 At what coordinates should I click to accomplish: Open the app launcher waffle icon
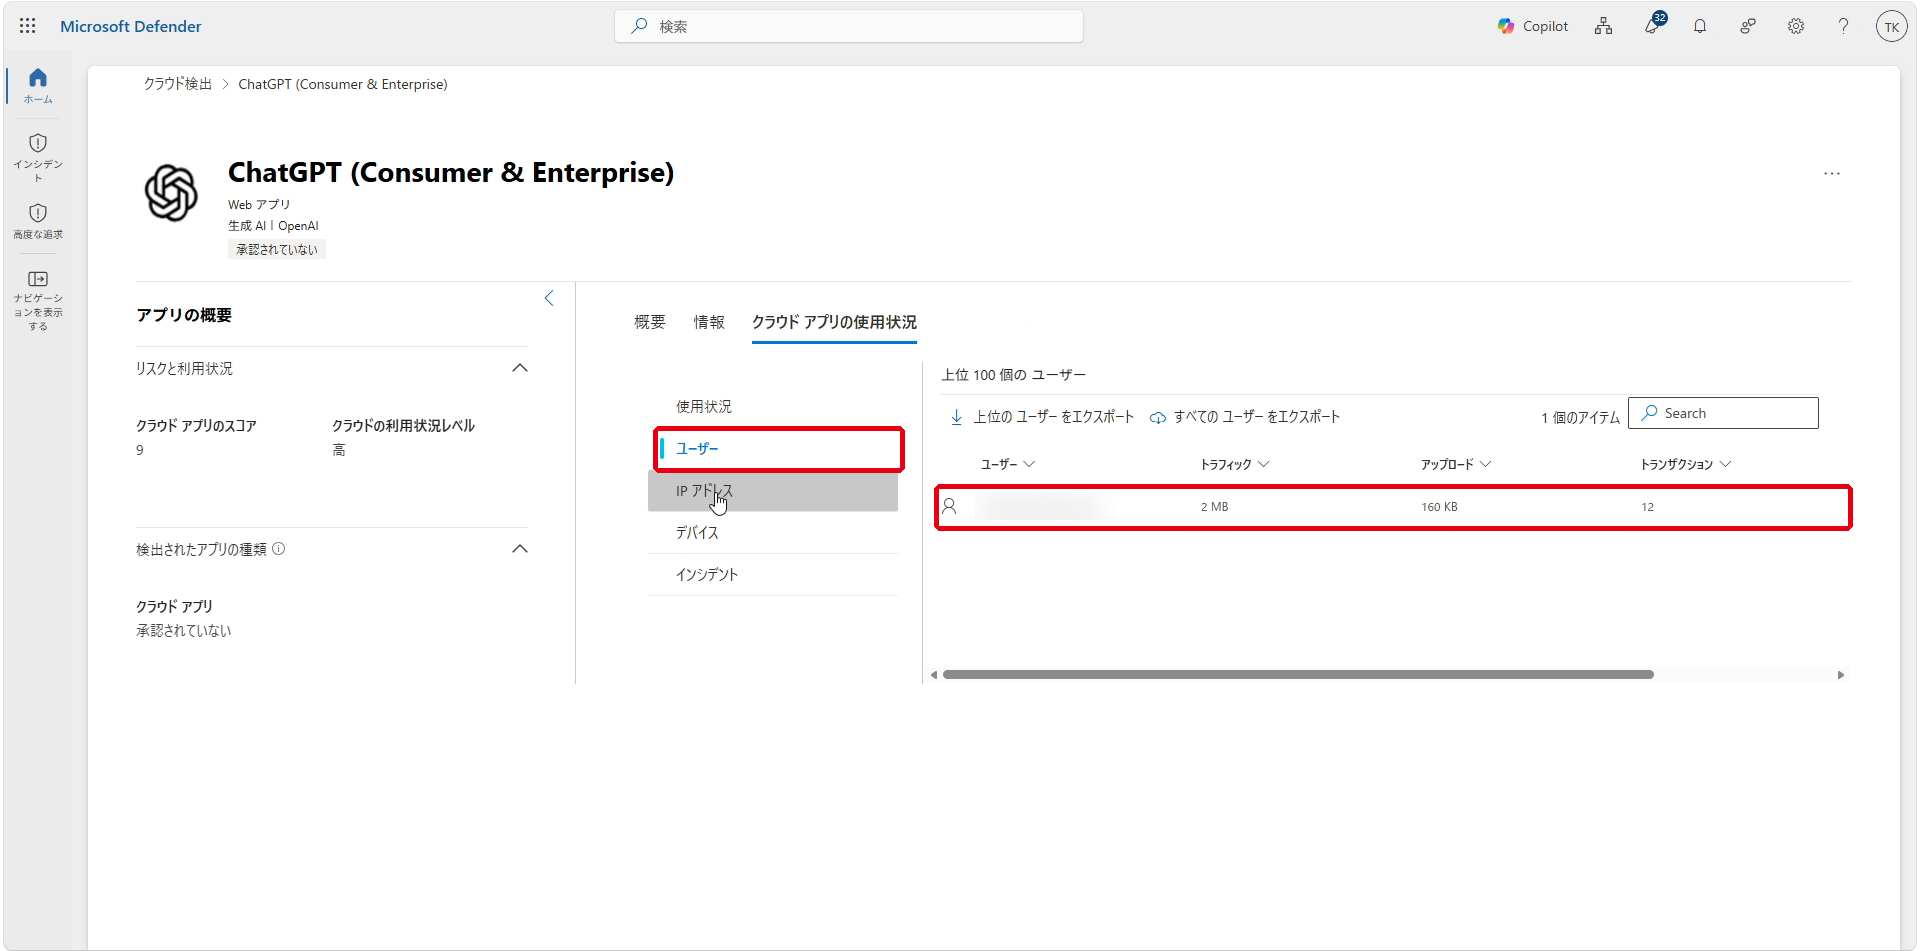click(28, 26)
